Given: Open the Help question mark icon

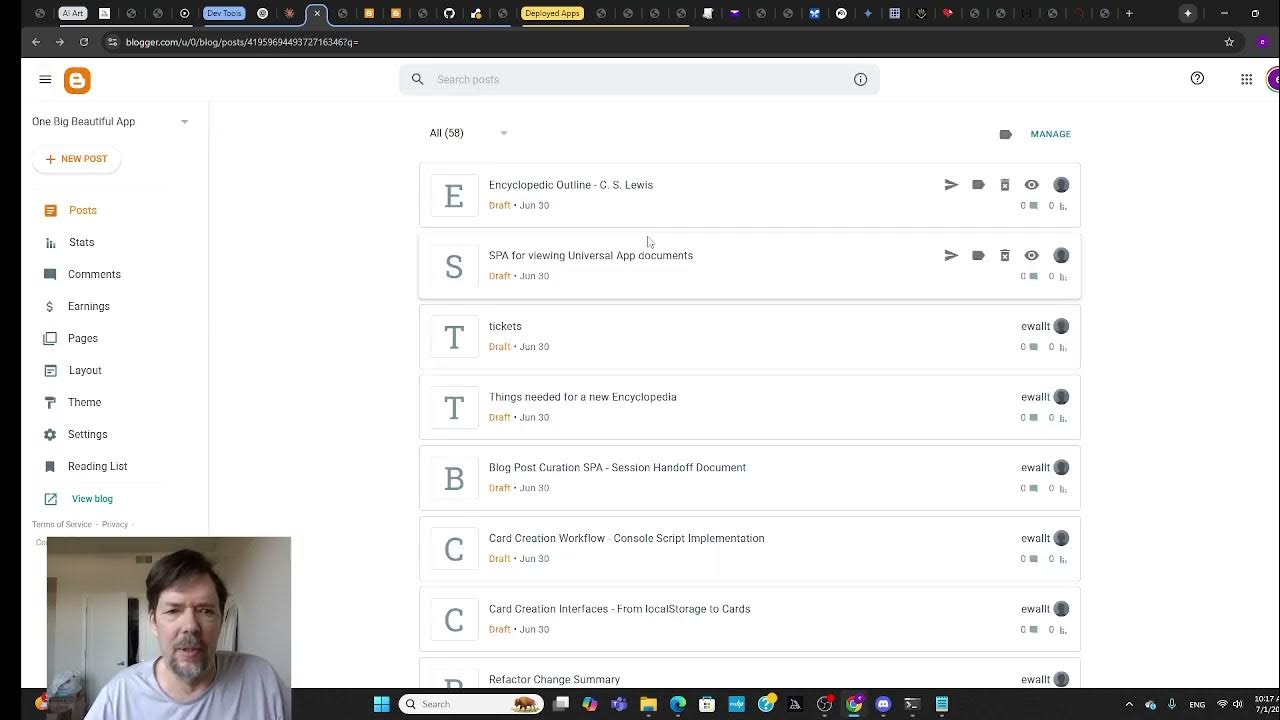Looking at the screenshot, I should point(1197,79).
